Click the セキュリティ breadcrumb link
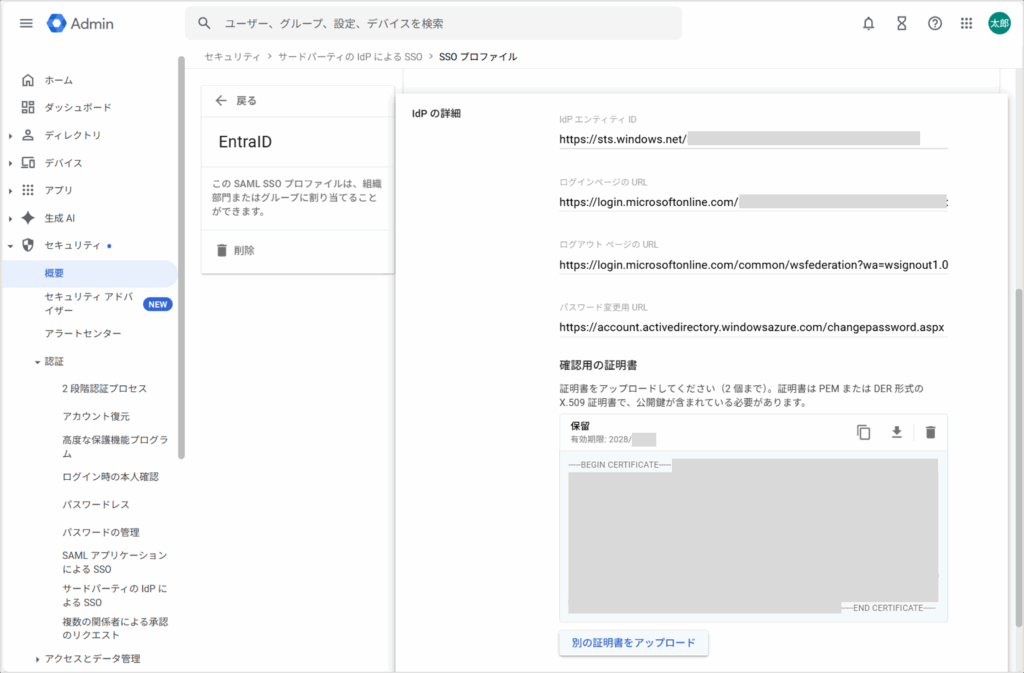Image resolution: width=1024 pixels, height=673 pixels. (232, 57)
